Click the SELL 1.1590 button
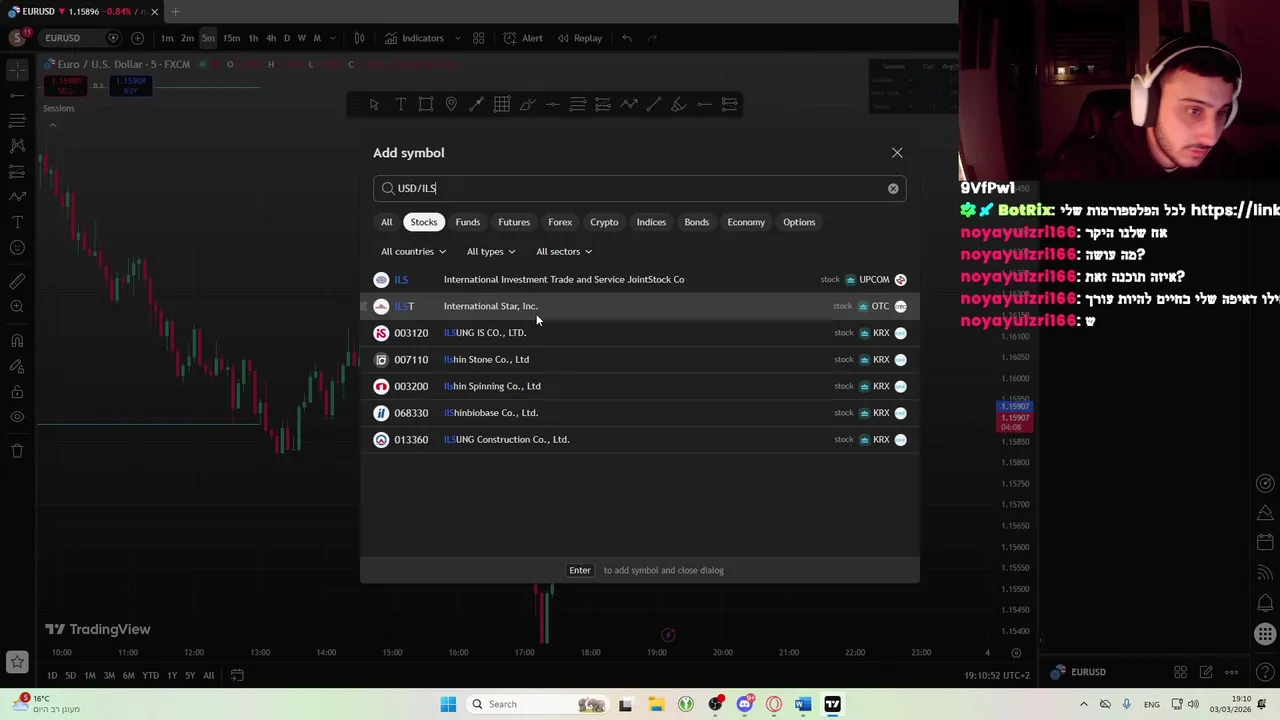The height and width of the screenshot is (720, 1280). tap(66, 86)
